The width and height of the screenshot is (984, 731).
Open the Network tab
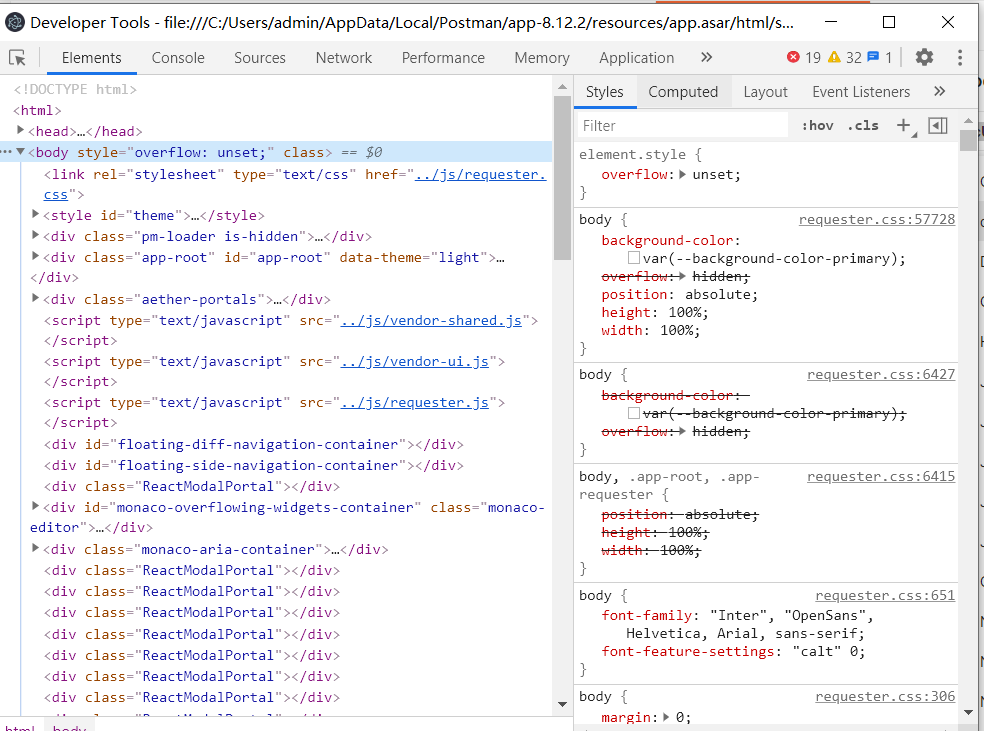(x=344, y=58)
